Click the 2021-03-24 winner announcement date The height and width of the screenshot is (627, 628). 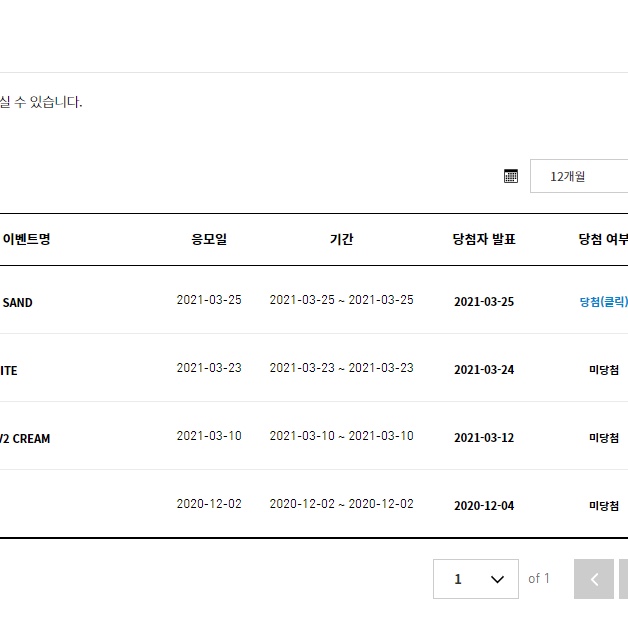484,370
